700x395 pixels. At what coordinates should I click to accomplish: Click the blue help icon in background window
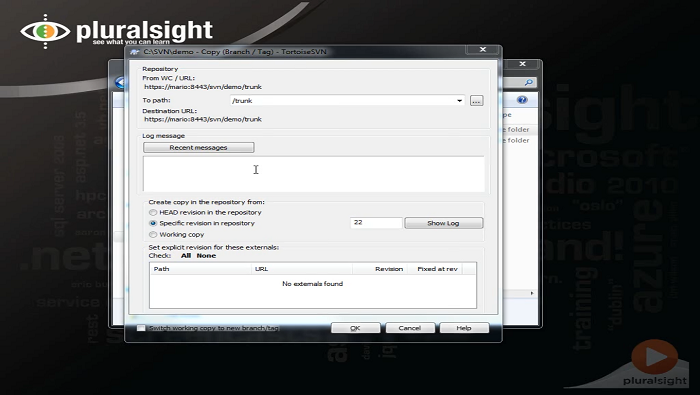click(522, 100)
